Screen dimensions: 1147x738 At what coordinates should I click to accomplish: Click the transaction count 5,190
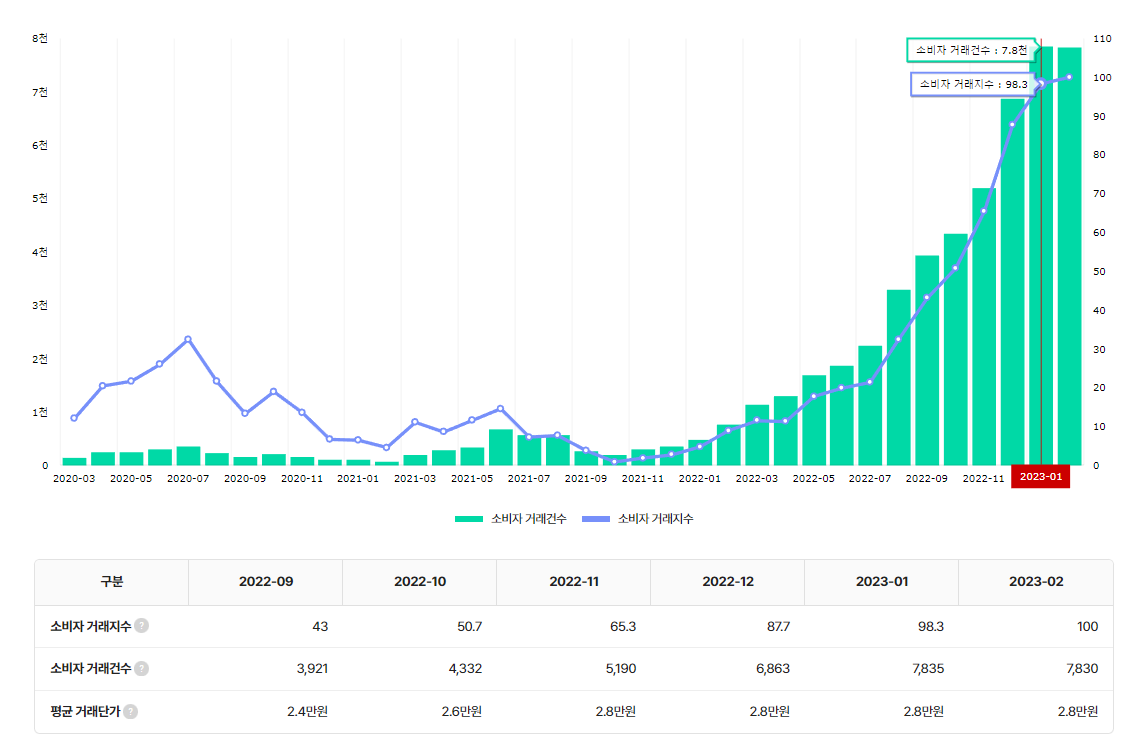click(x=621, y=669)
